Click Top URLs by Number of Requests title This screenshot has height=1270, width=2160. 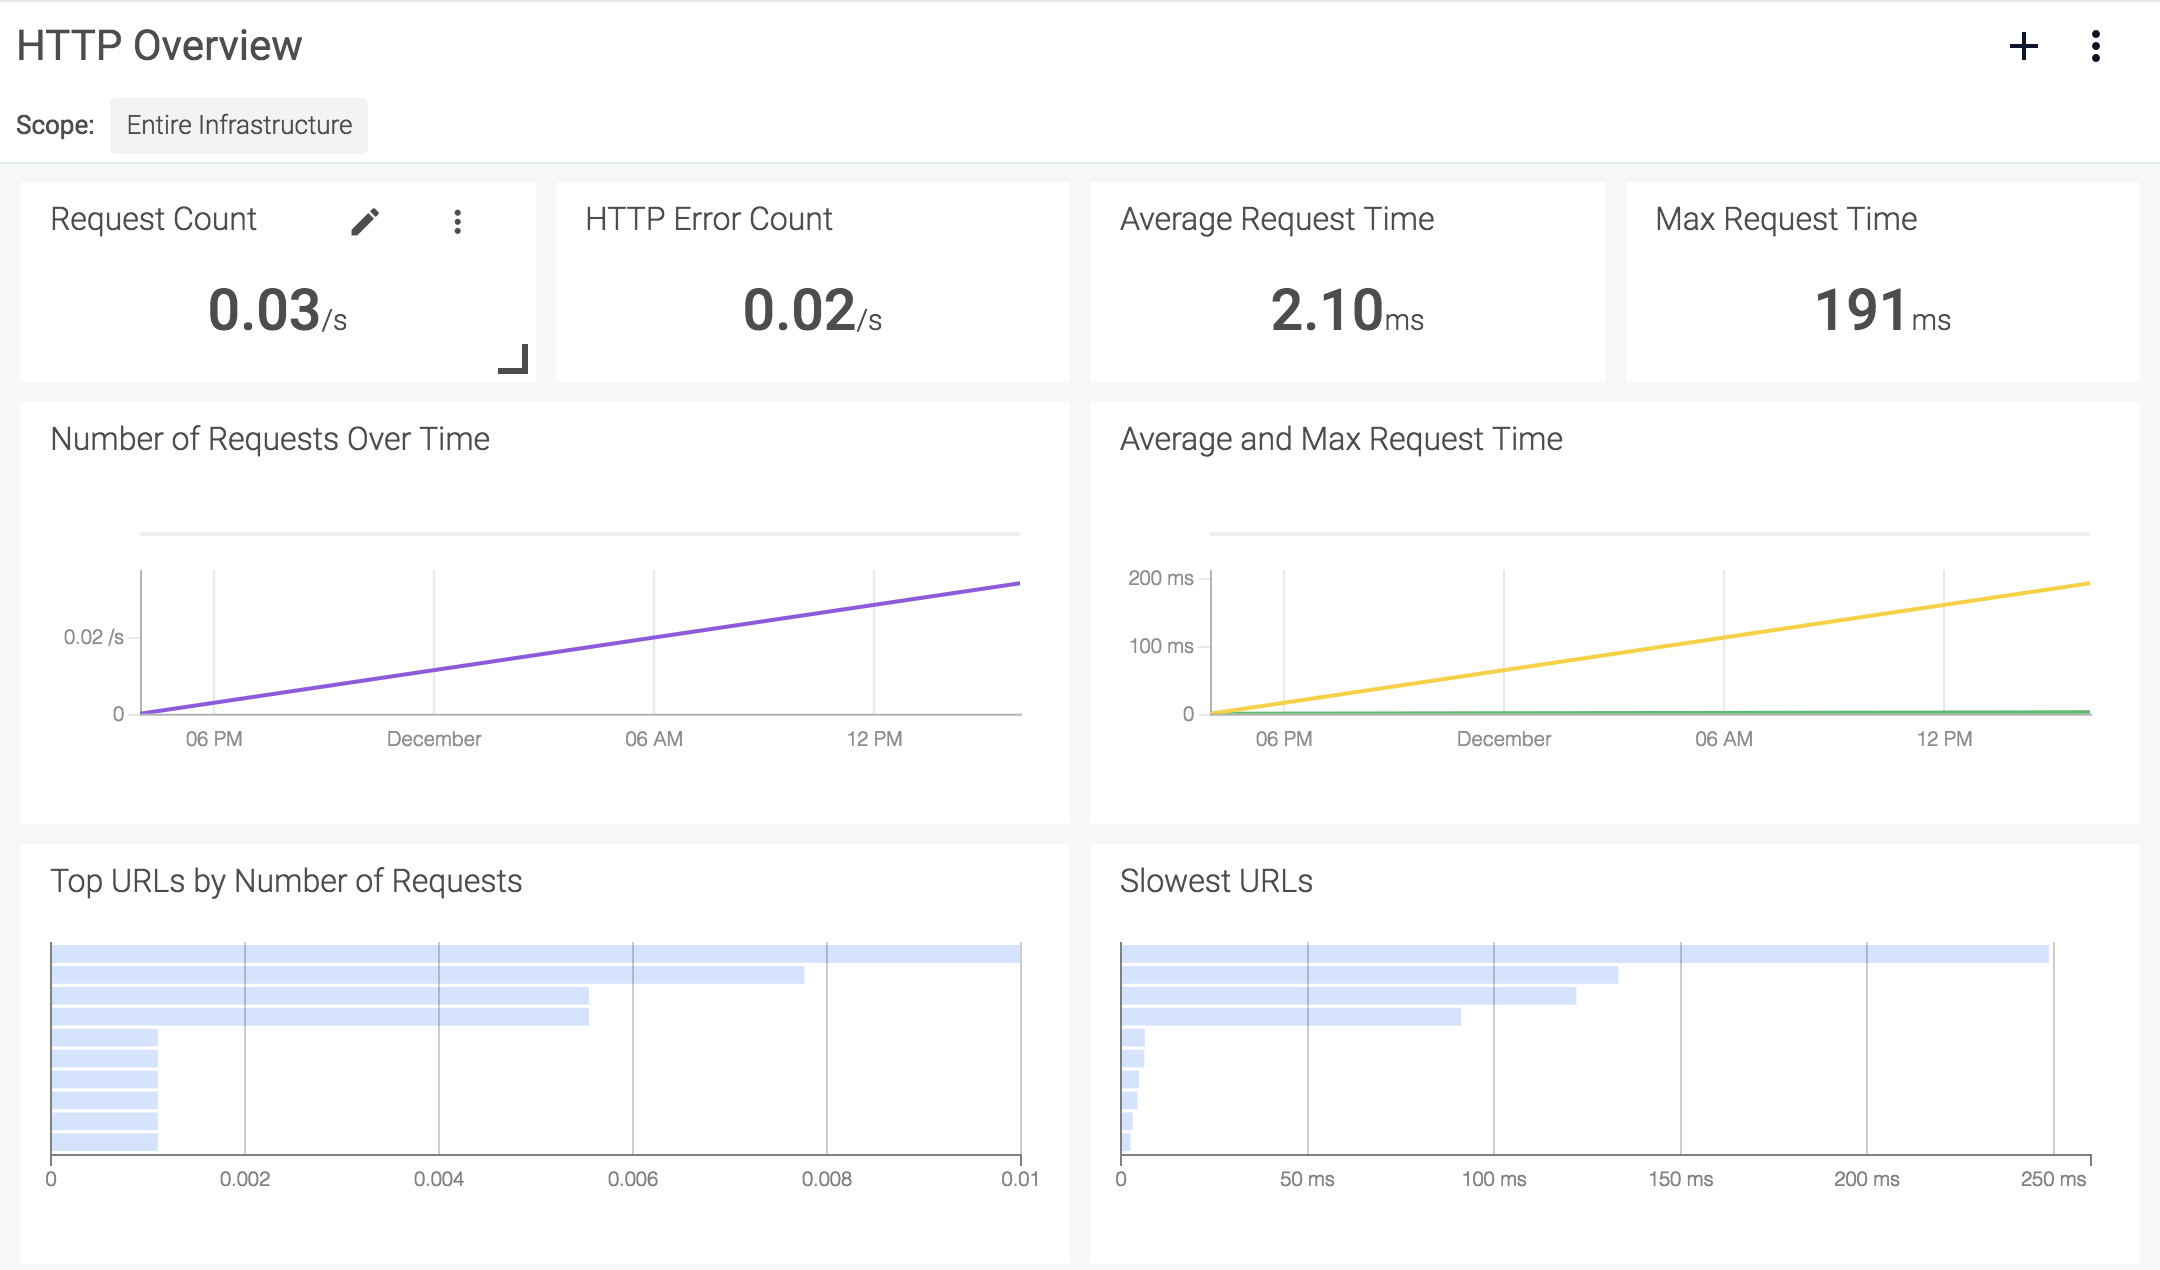point(286,881)
